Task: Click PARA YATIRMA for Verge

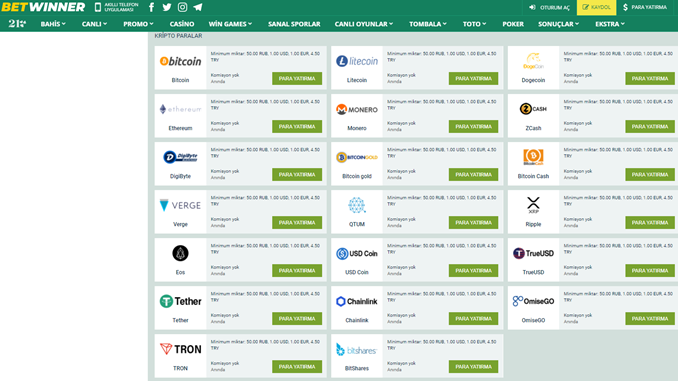Action: click(x=297, y=222)
